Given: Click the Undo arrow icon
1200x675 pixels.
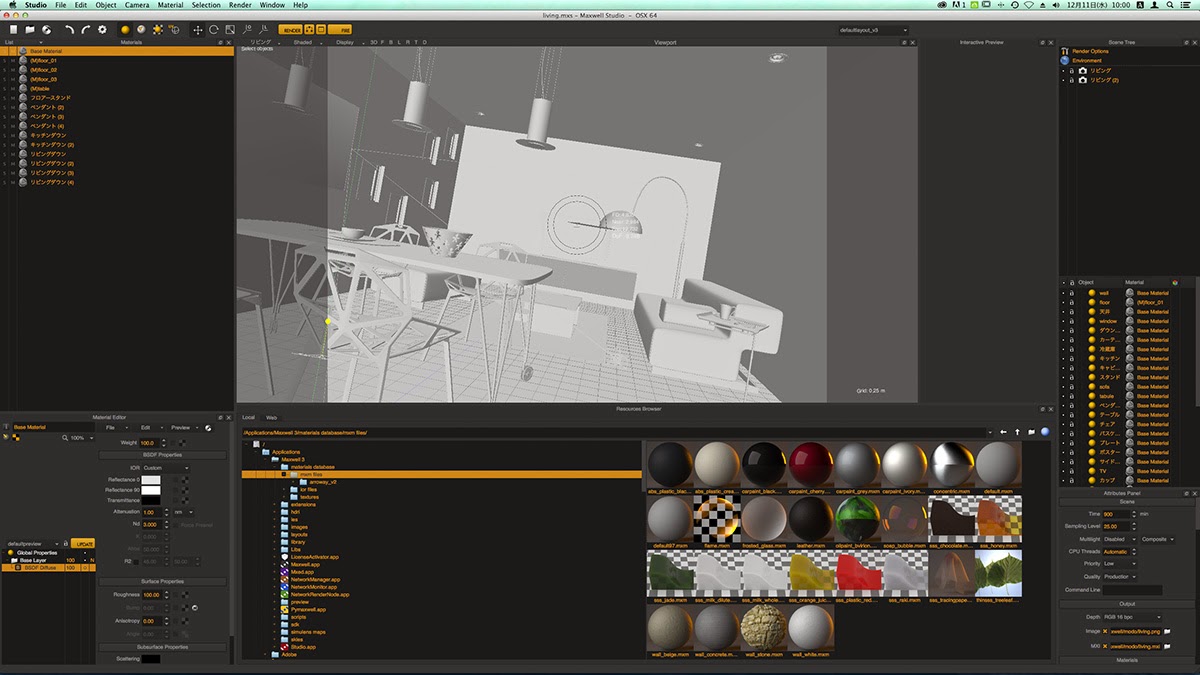Looking at the screenshot, I should [69, 30].
